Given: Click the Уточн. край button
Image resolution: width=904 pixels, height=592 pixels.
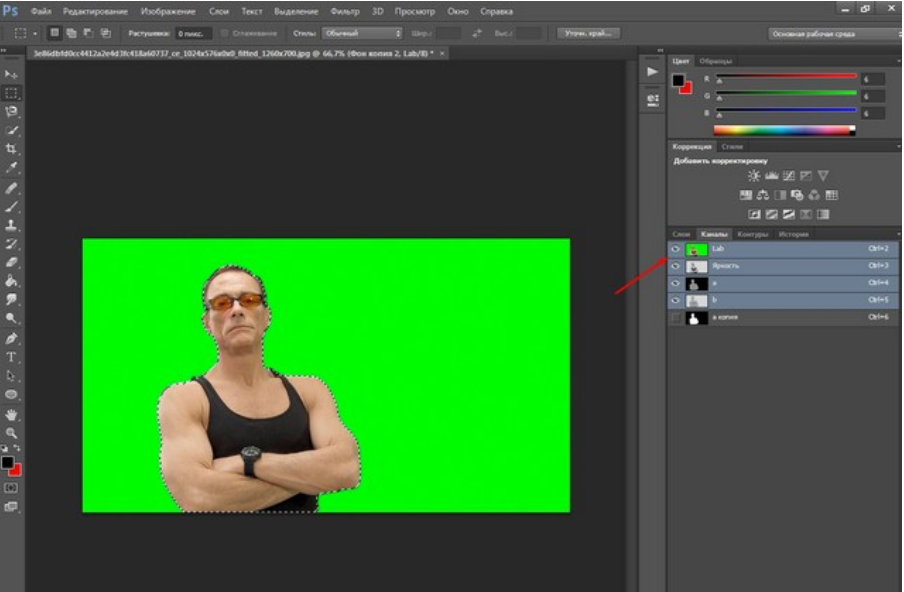Looking at the screenshot, I should tap(587, 33).
